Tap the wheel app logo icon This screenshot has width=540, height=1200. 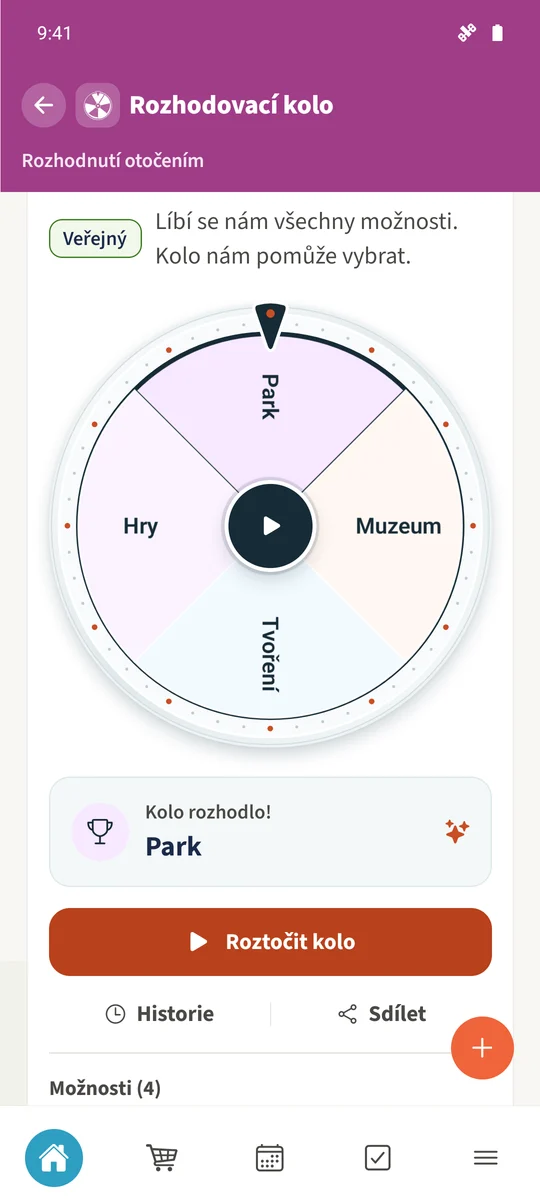98,105
